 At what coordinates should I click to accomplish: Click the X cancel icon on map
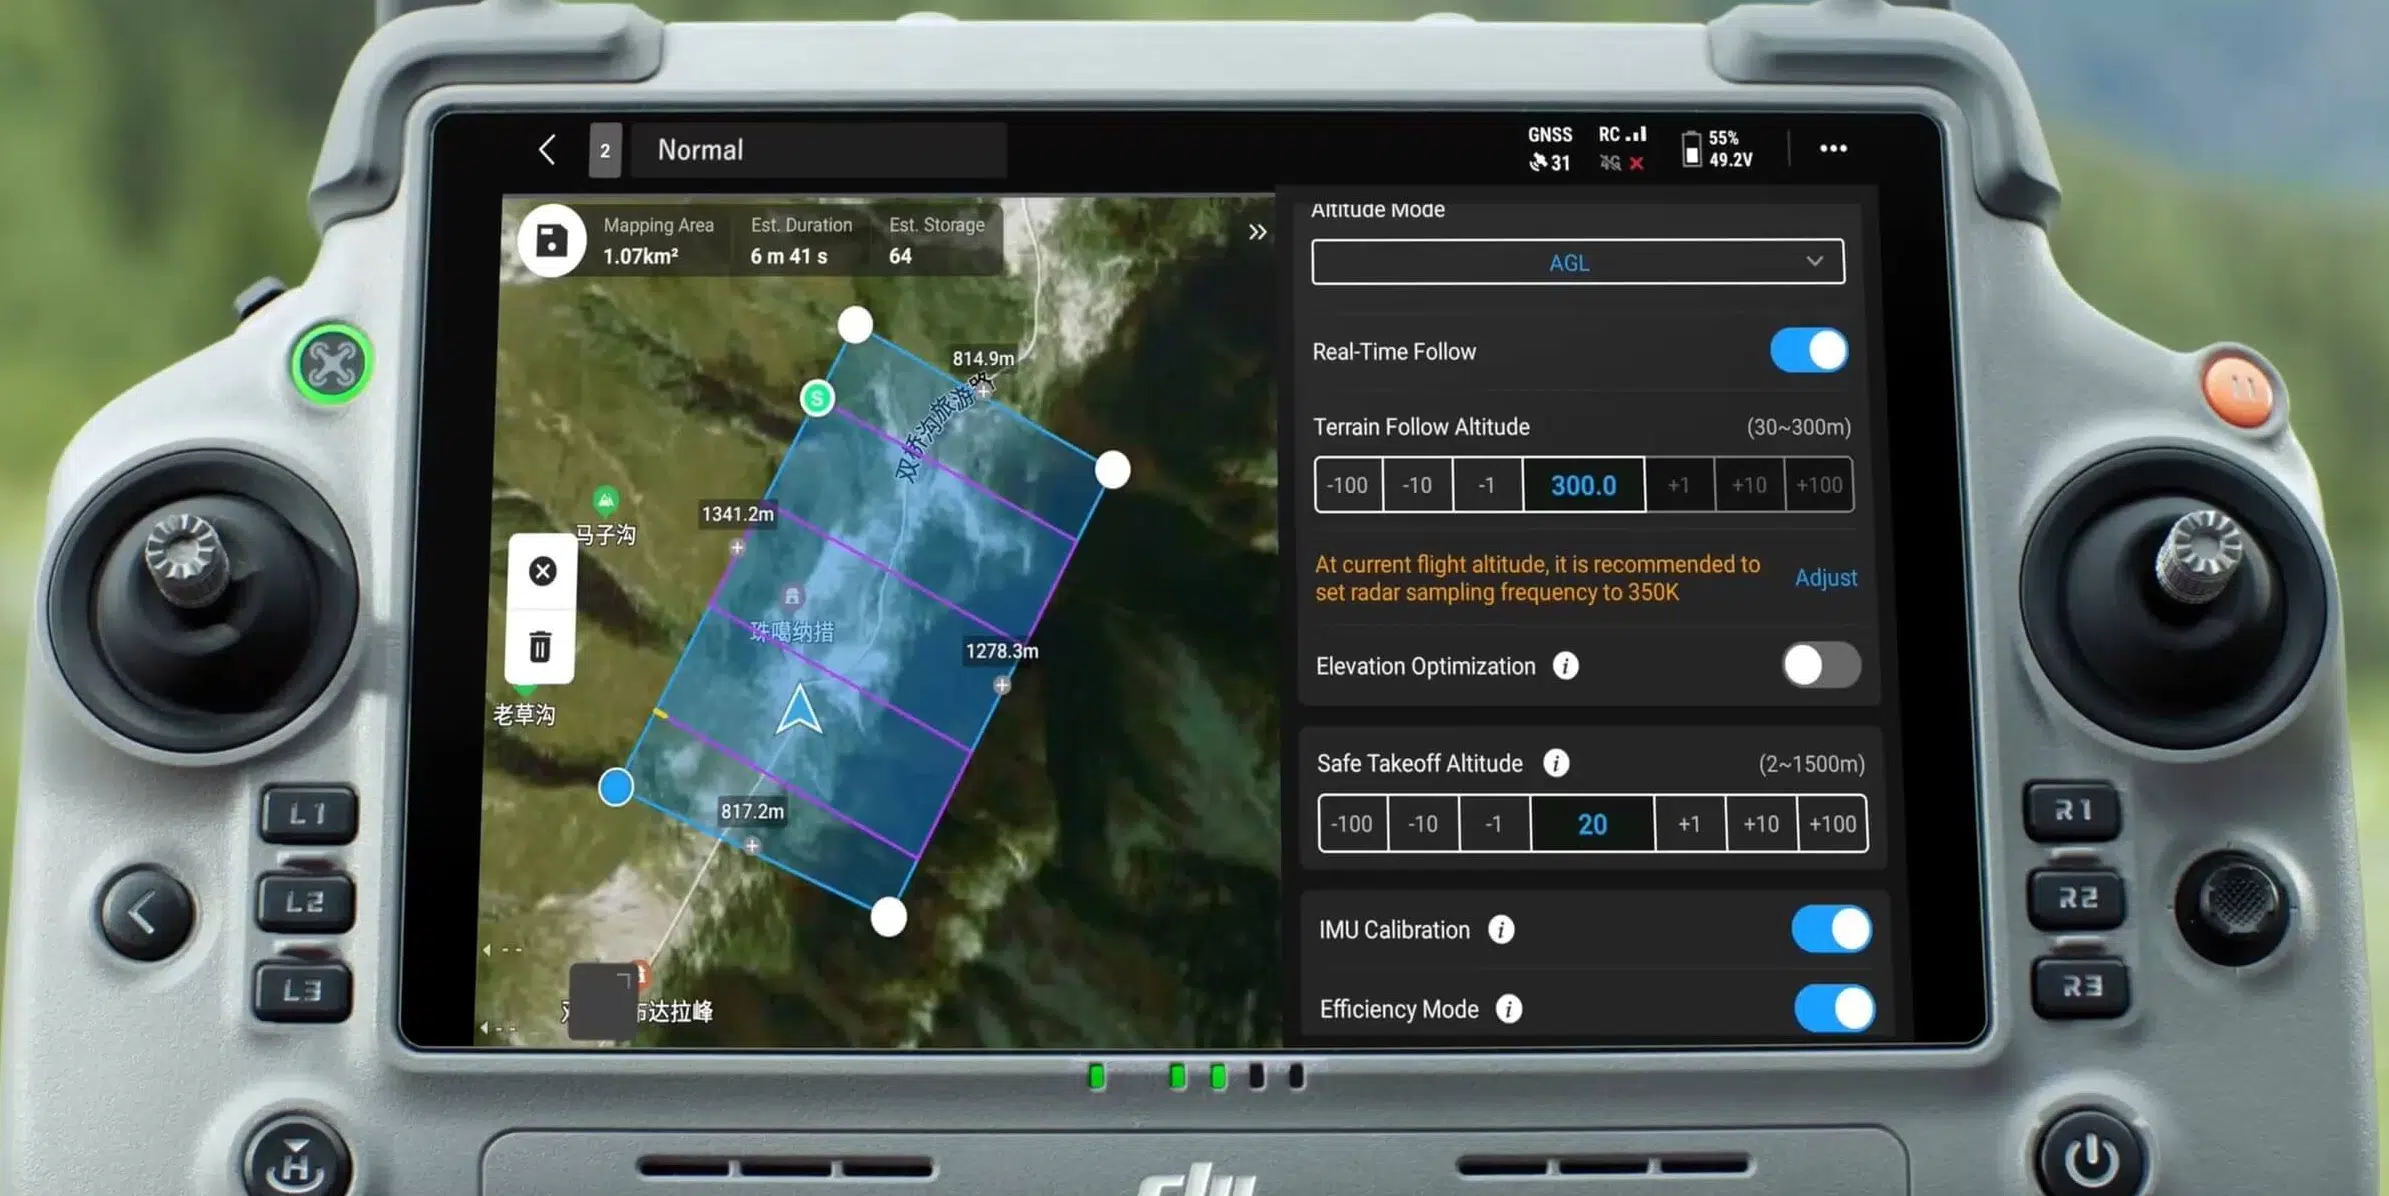pos(542,571)
